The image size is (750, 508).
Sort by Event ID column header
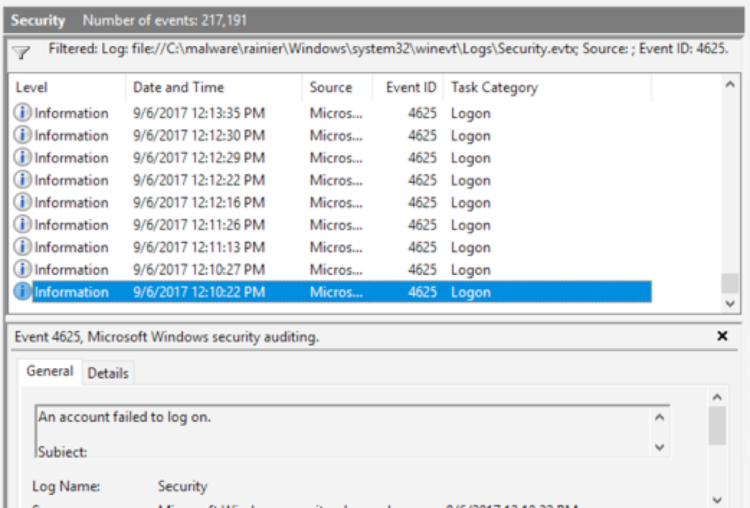[x=411, y=88]
